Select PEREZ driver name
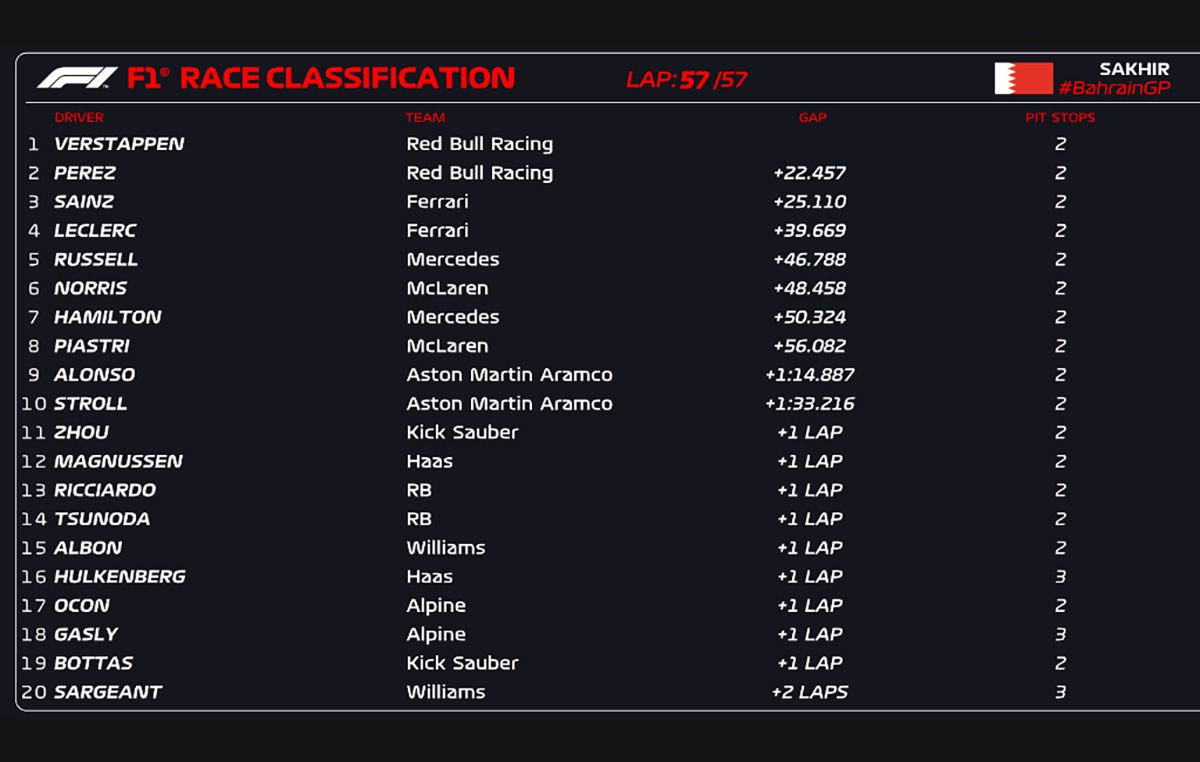Screen dimensions: 1200x762 coord(85,173)
